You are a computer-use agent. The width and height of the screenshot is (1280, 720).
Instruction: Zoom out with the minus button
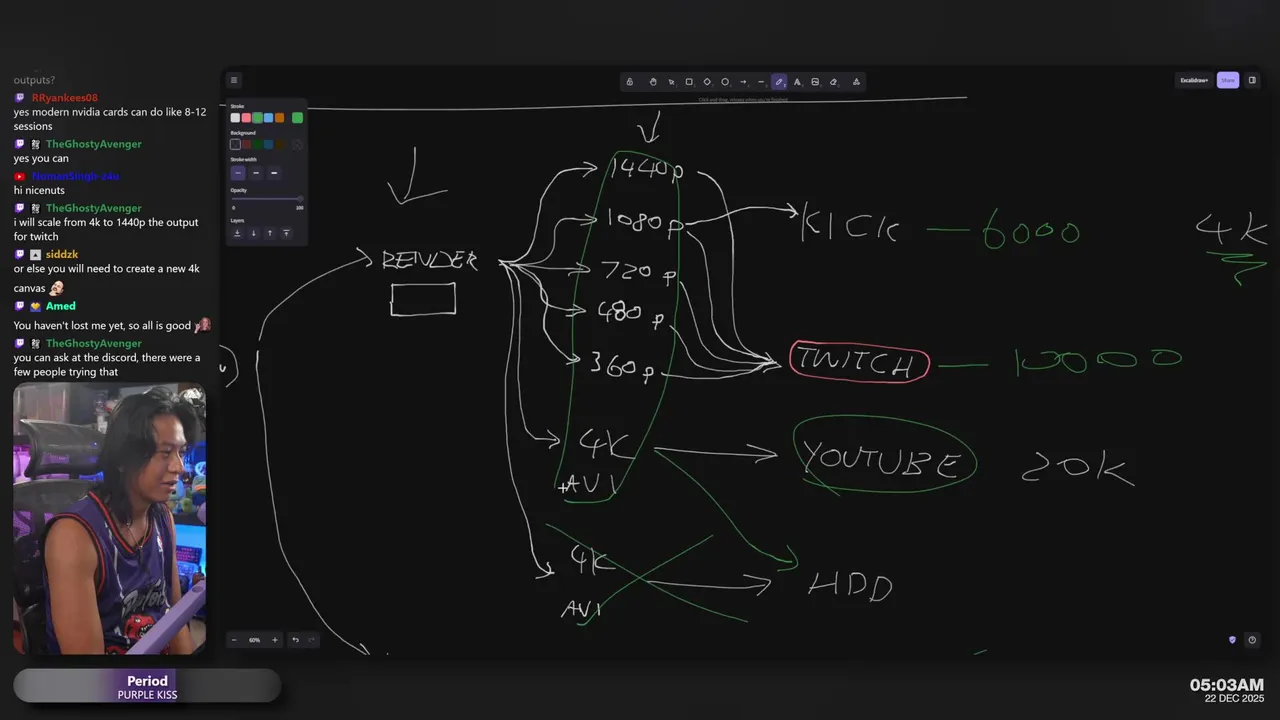(234, 640)
